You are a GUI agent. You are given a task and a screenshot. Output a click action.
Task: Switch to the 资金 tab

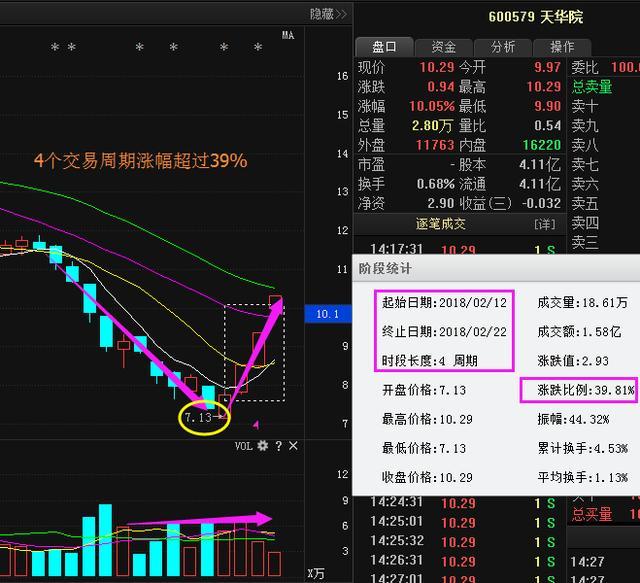coord(444,47)
